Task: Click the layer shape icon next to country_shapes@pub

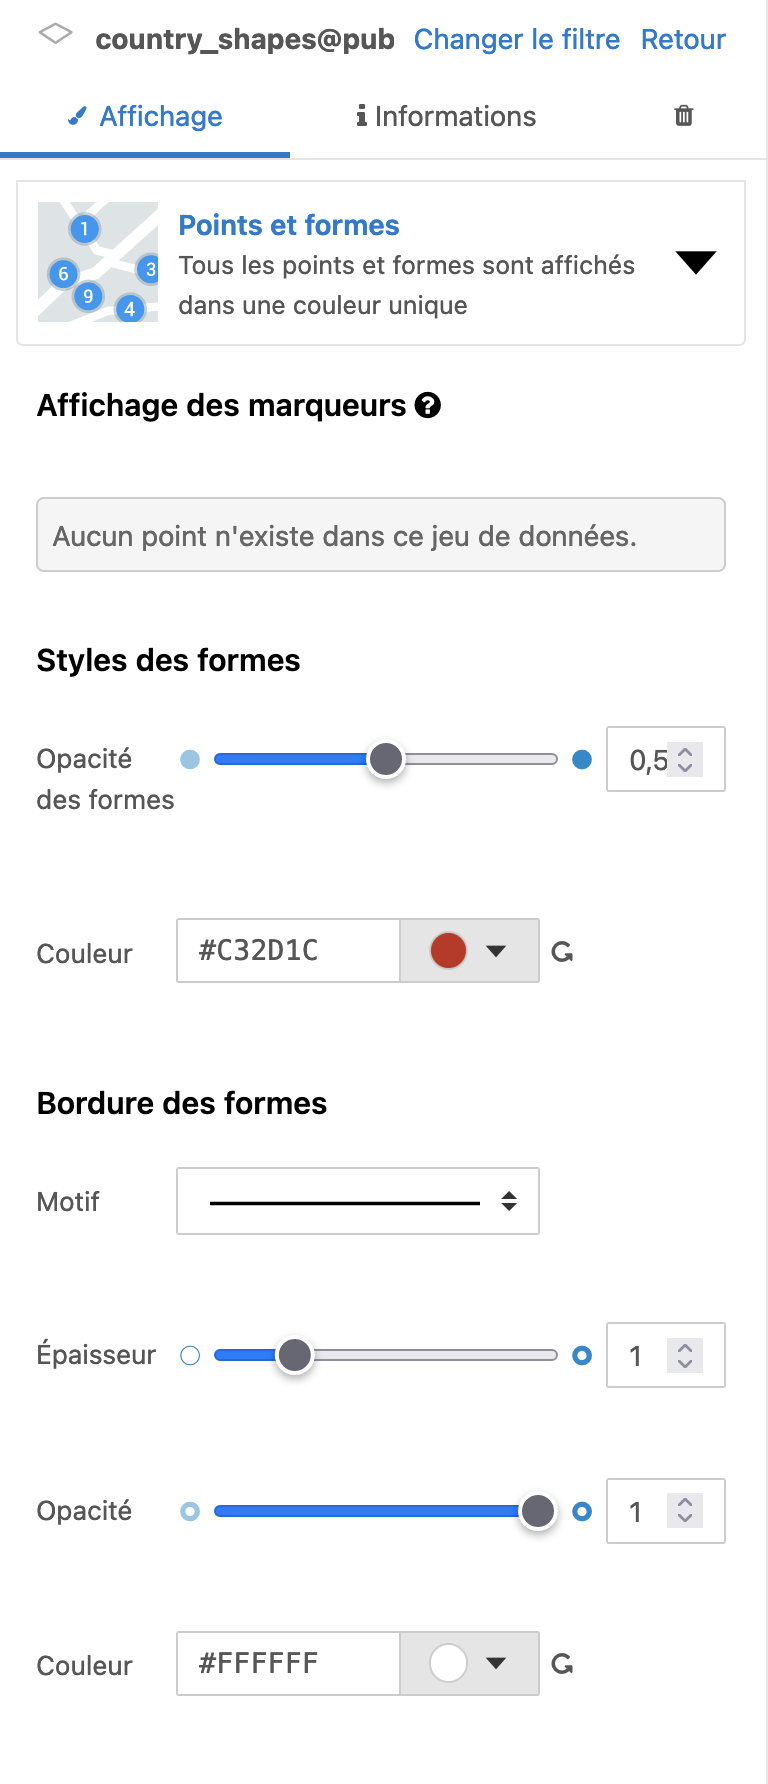Action: (x=55, y=35)
